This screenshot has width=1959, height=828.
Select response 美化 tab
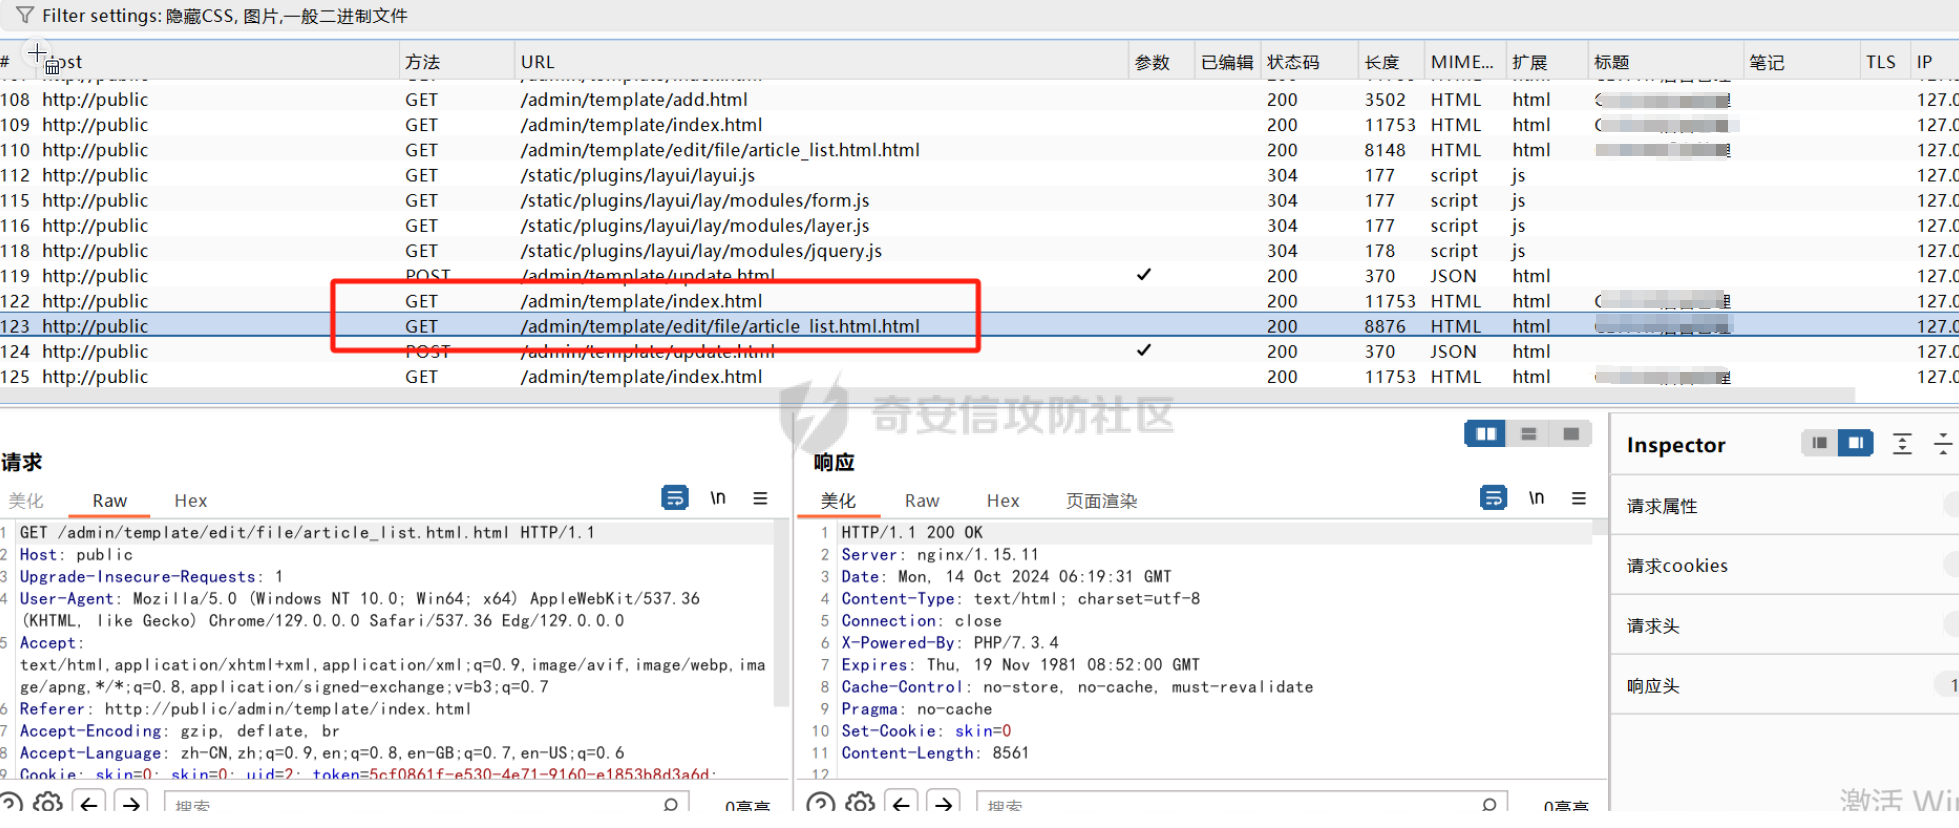(838, 501)
